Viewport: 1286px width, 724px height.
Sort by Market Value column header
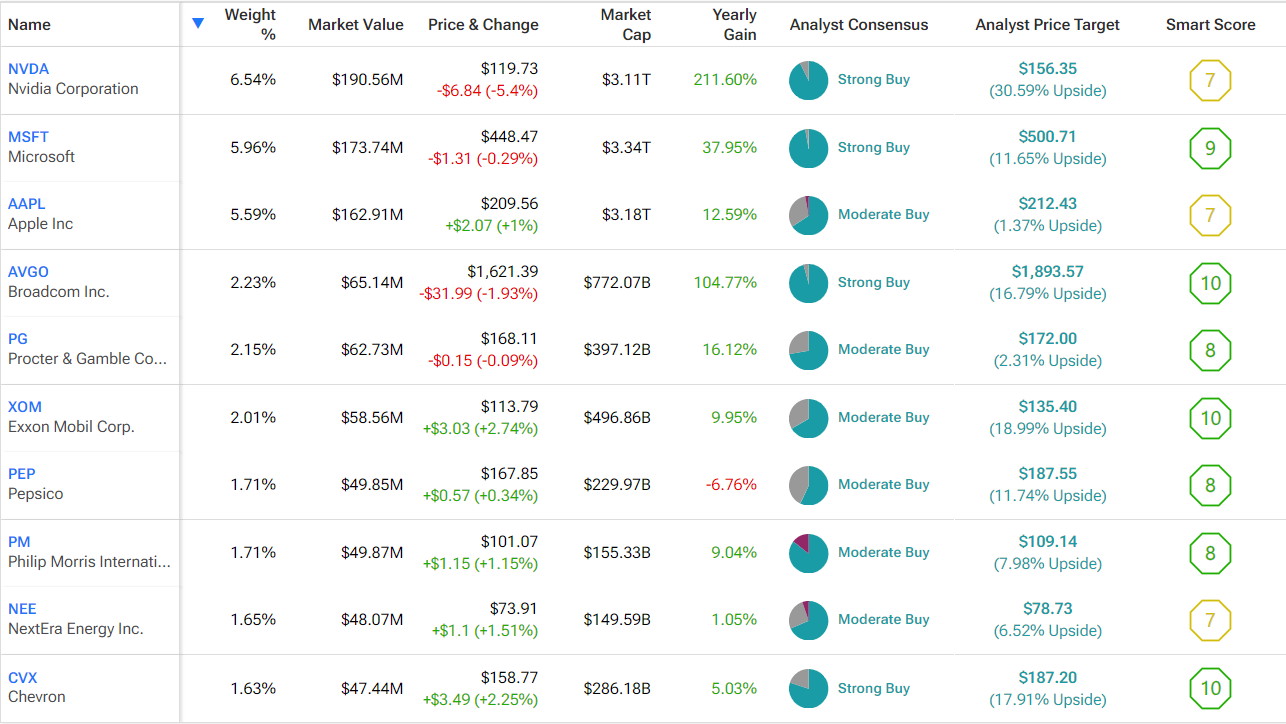point(356,24)
